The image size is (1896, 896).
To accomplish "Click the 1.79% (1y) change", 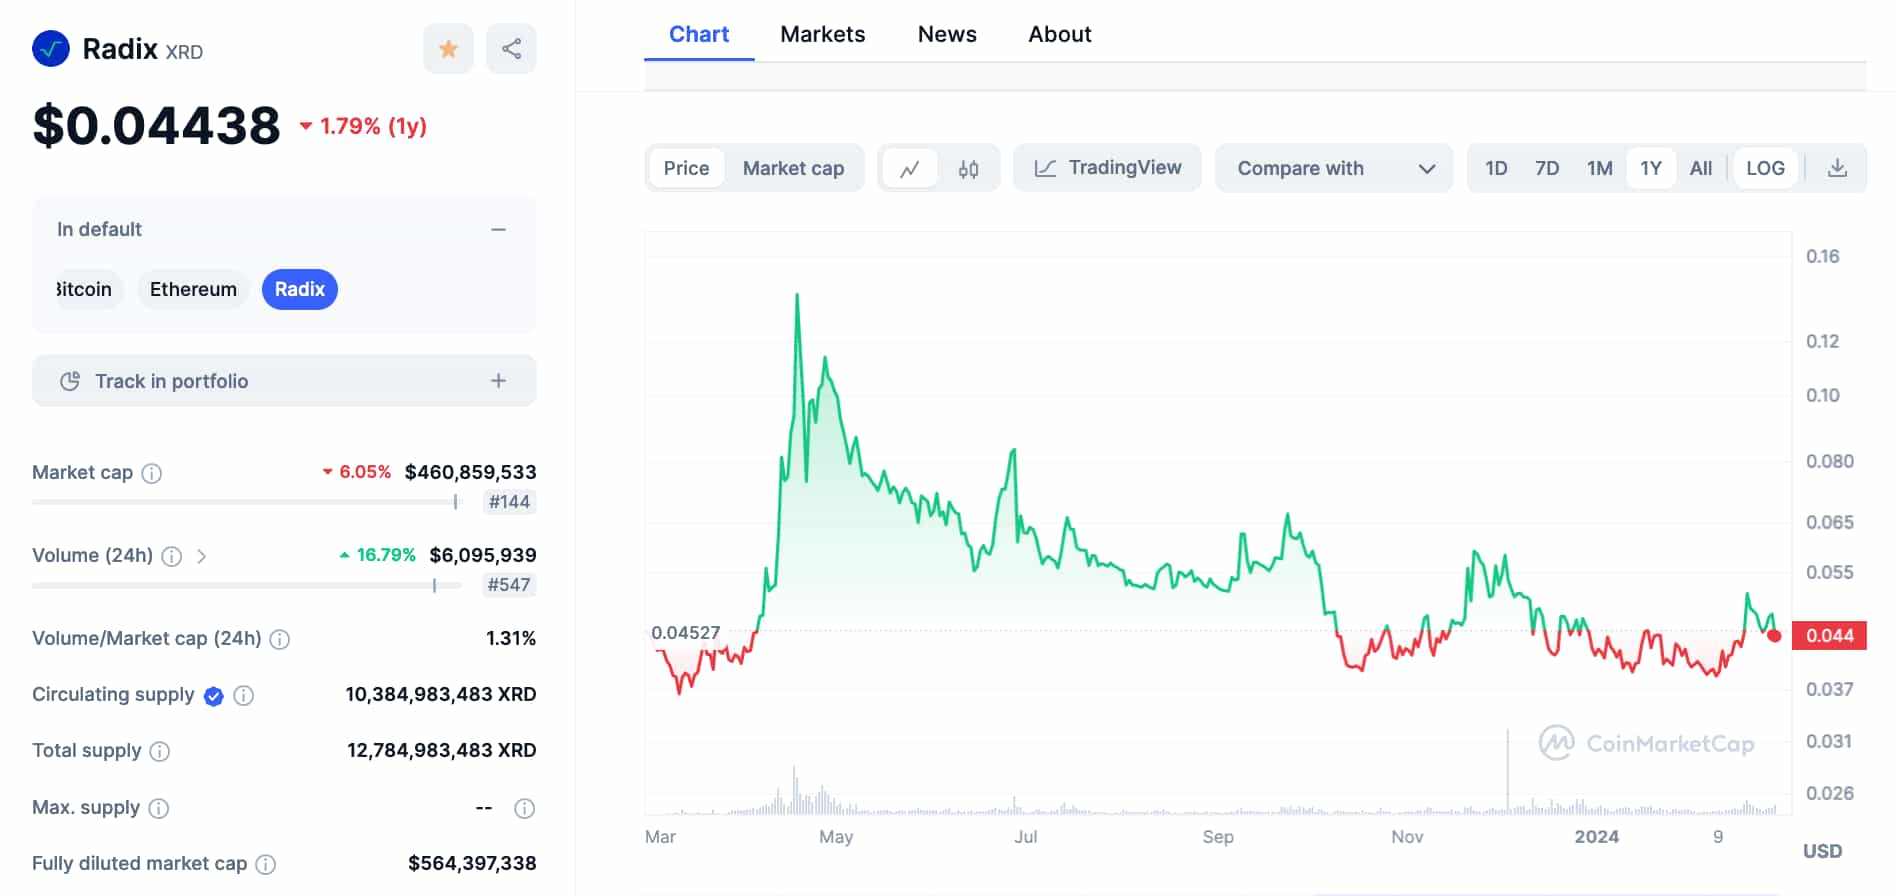I will click(x=363, y=126).
